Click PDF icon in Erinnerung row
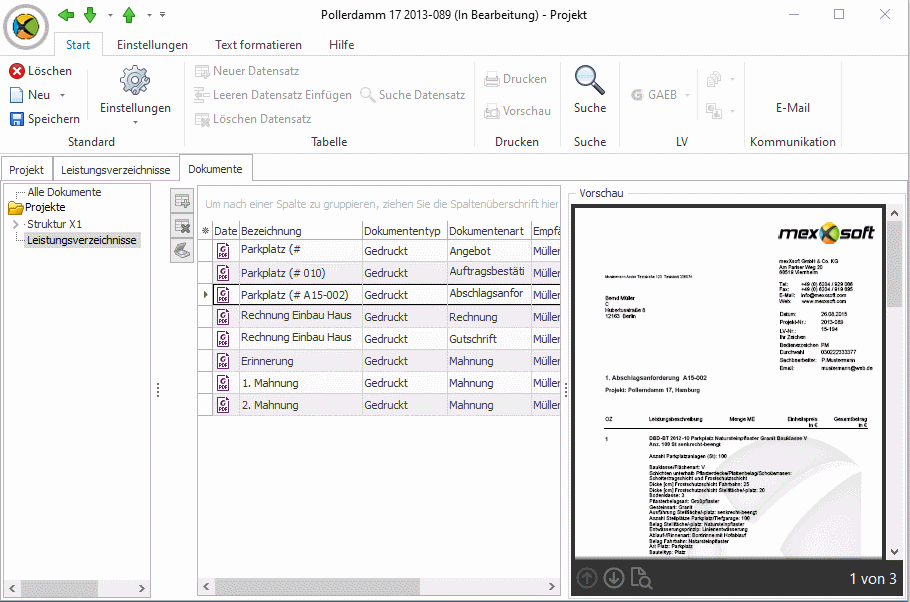 click(x=223, y=361)
